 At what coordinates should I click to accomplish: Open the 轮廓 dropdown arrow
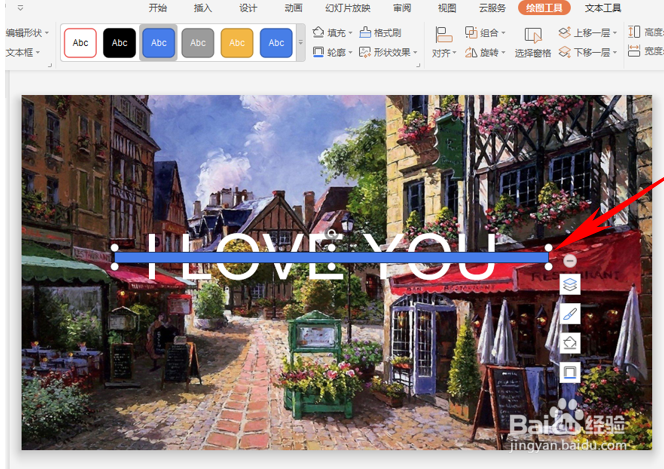point(351,53)
